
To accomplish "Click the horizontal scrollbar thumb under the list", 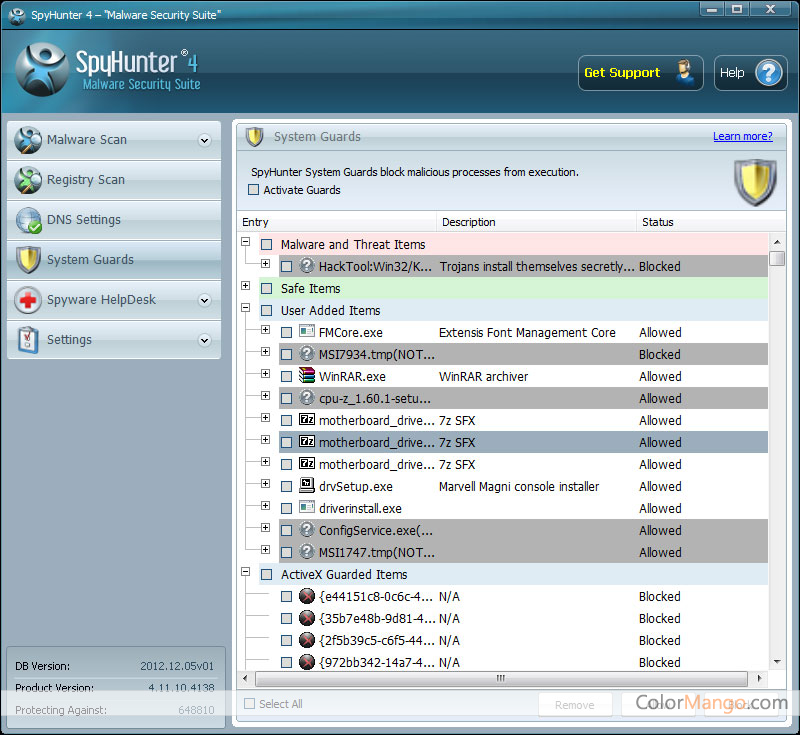I will tap(501, 678).
